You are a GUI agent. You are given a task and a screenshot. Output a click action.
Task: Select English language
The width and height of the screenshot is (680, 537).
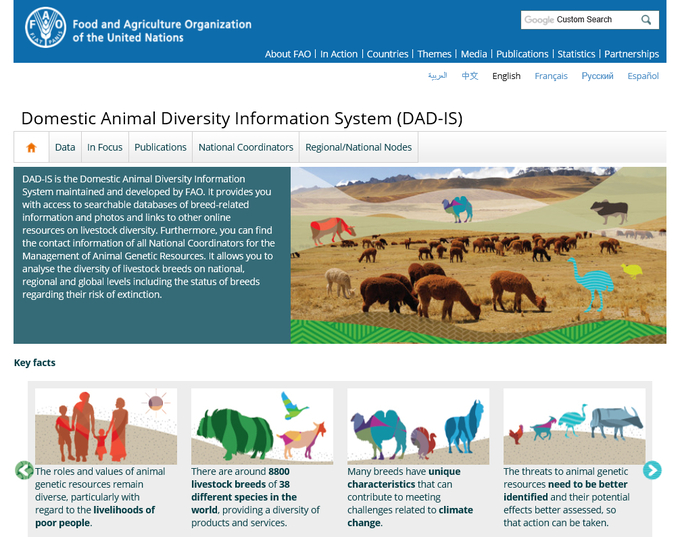point(506,76)
